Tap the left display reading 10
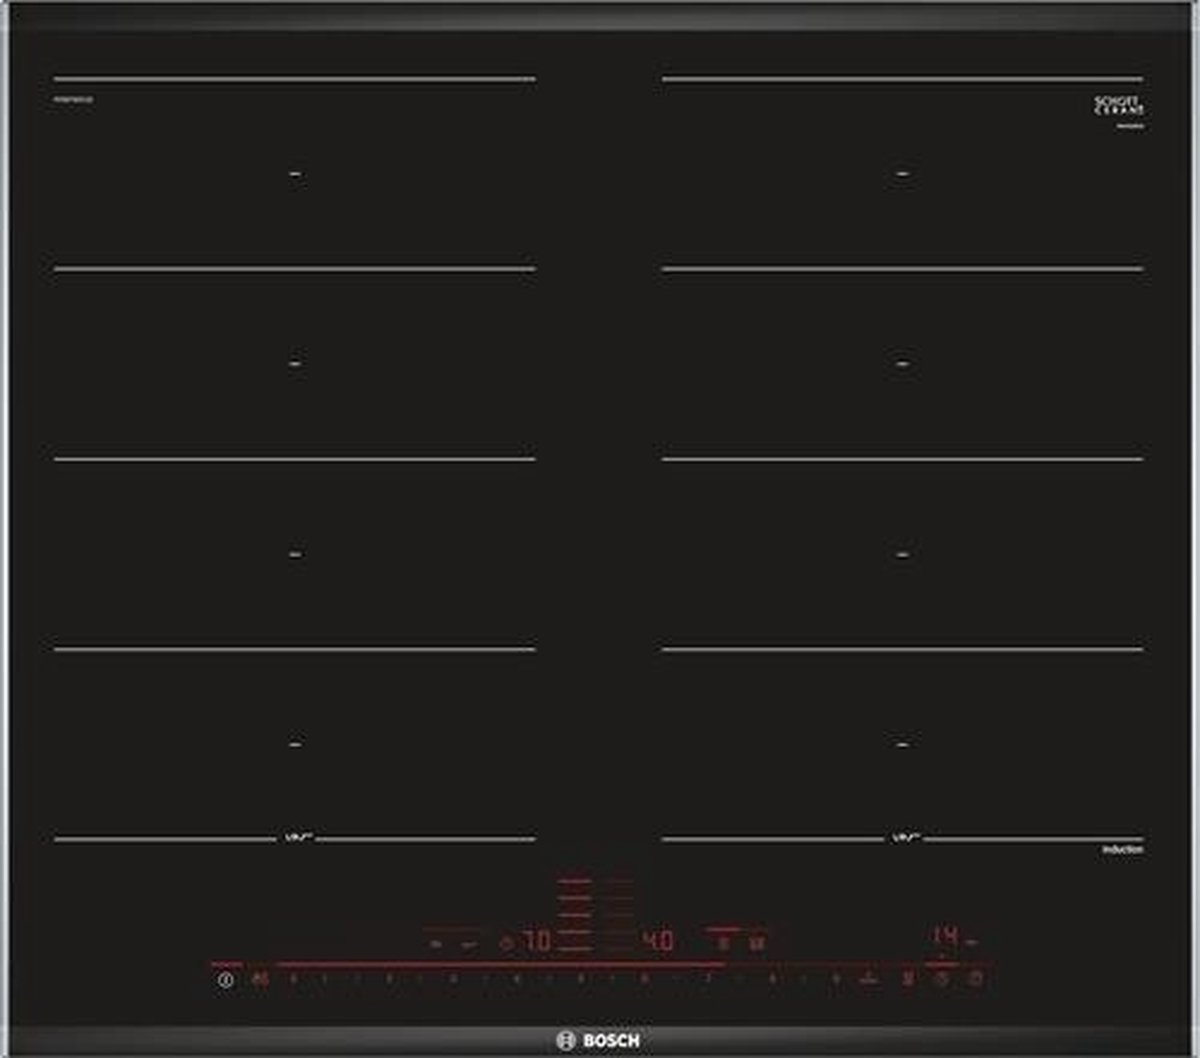1200x1058 pixels. [537, 942]
